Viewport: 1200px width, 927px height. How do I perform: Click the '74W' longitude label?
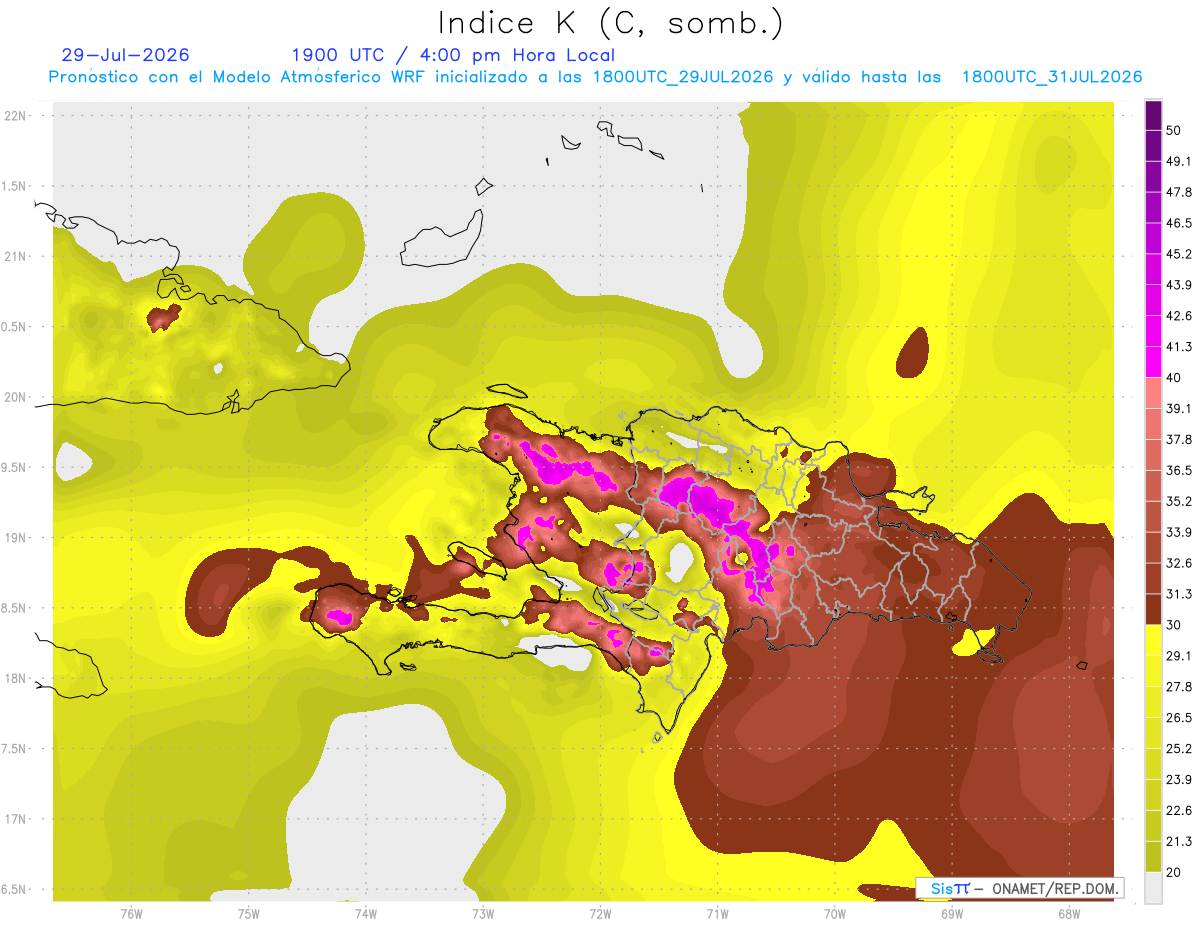[366, 913]
